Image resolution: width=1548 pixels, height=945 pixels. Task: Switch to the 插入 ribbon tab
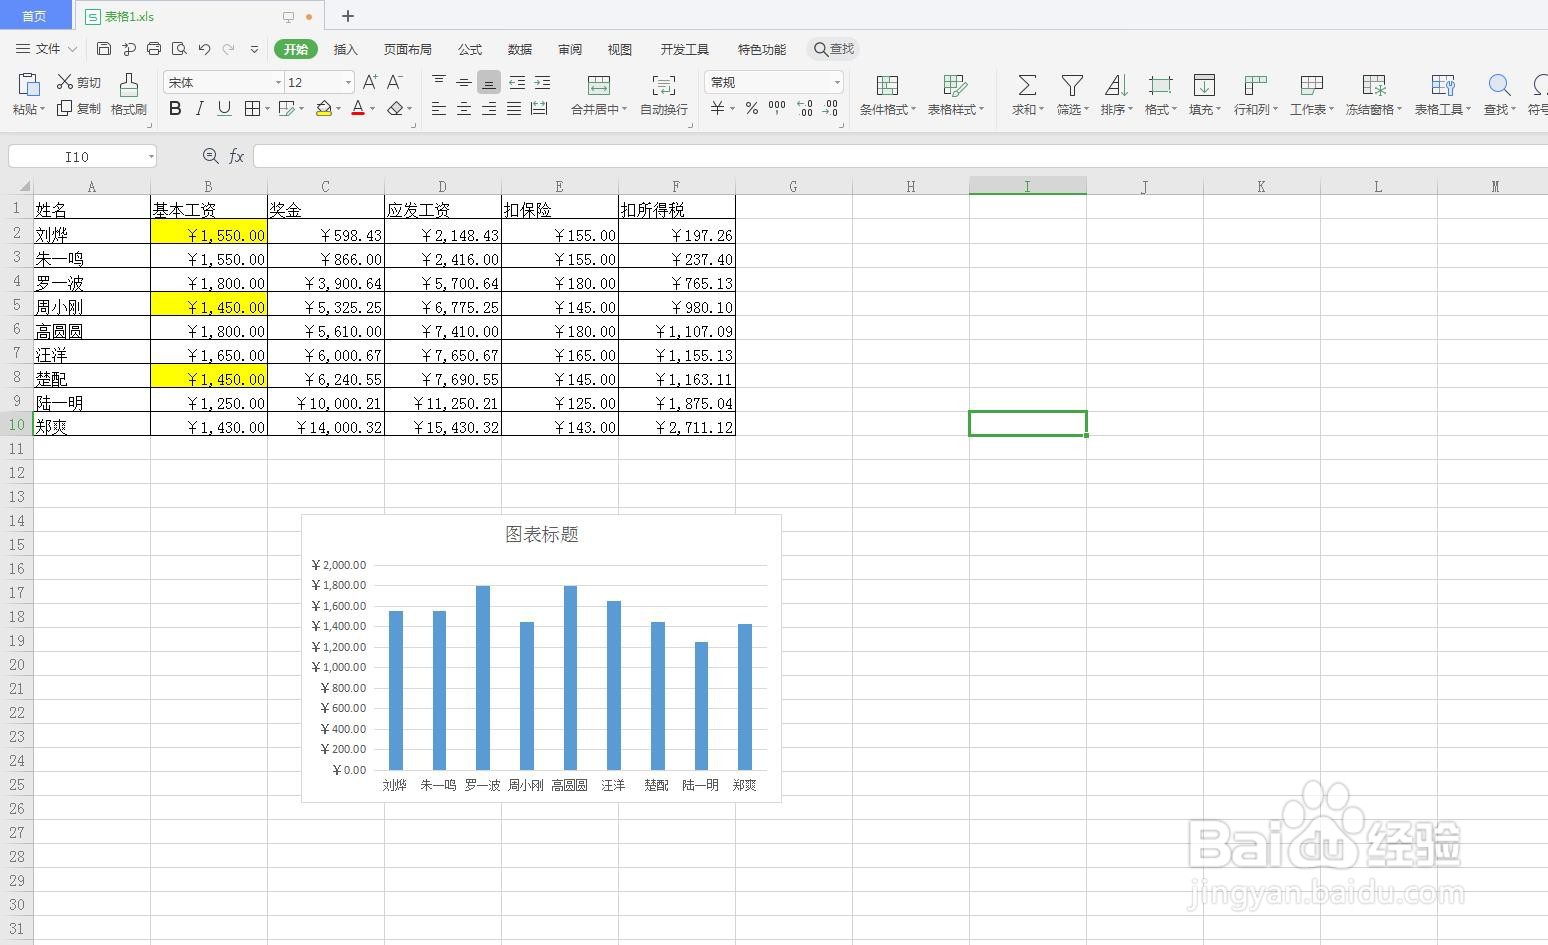pos(345,49)
